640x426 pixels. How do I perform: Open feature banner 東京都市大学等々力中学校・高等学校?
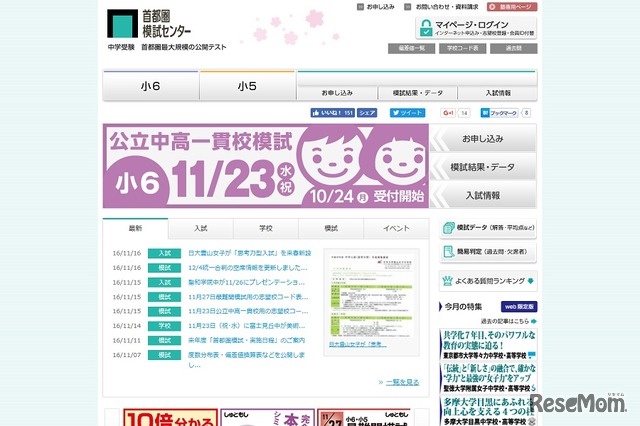tap(488, 345)
